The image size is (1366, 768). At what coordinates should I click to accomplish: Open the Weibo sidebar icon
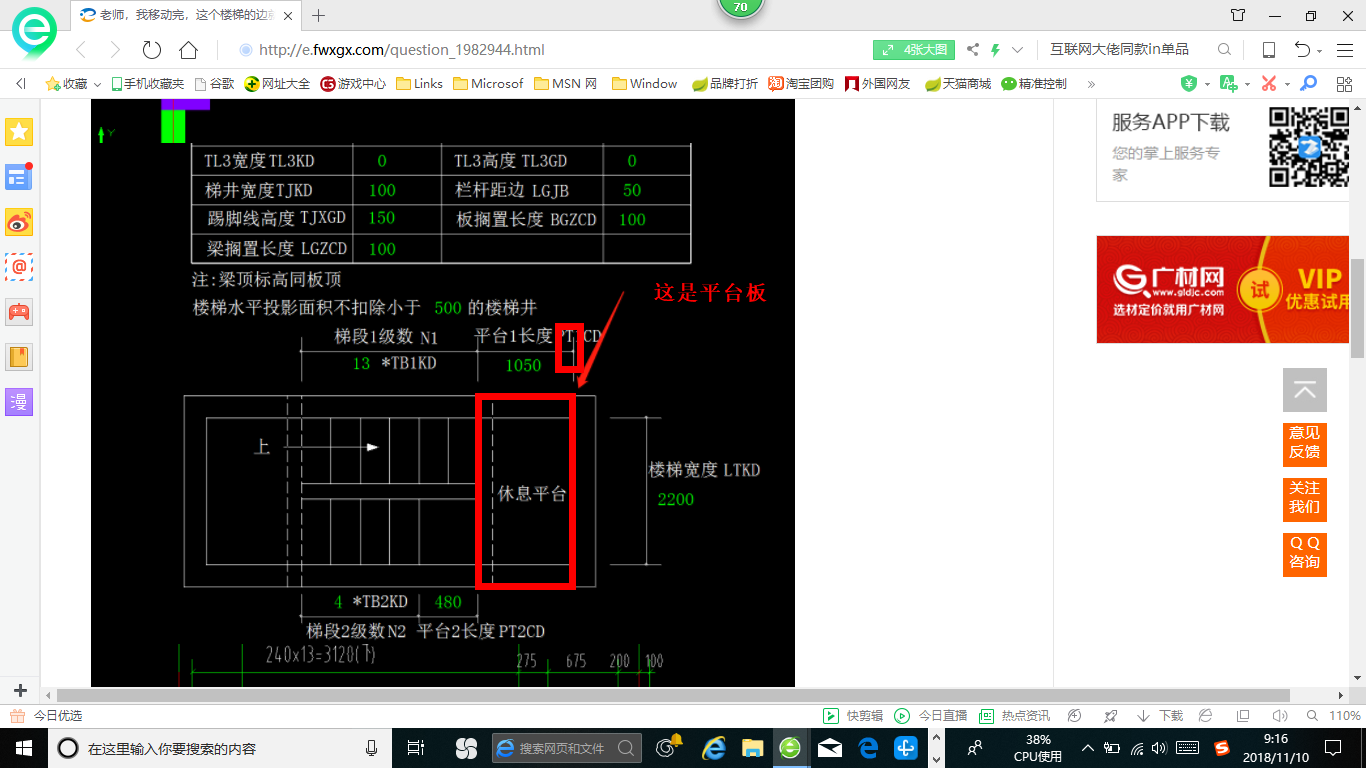pyautogui.click(x=19, y=222)
